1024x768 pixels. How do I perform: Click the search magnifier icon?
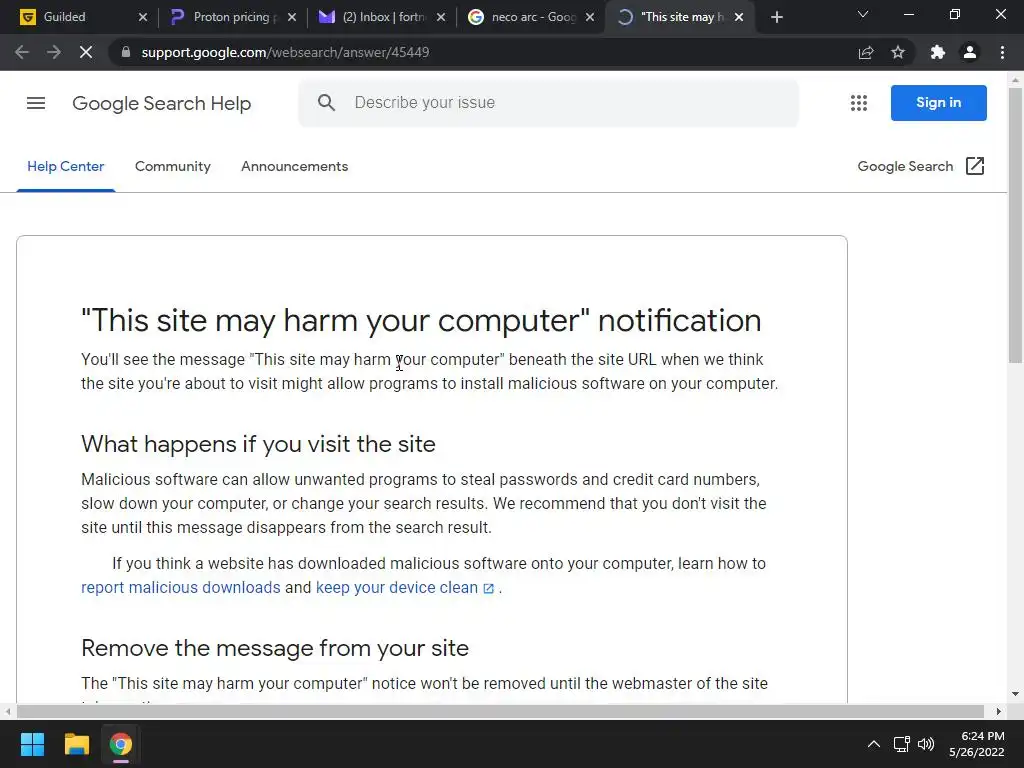(x=326, y=103)
